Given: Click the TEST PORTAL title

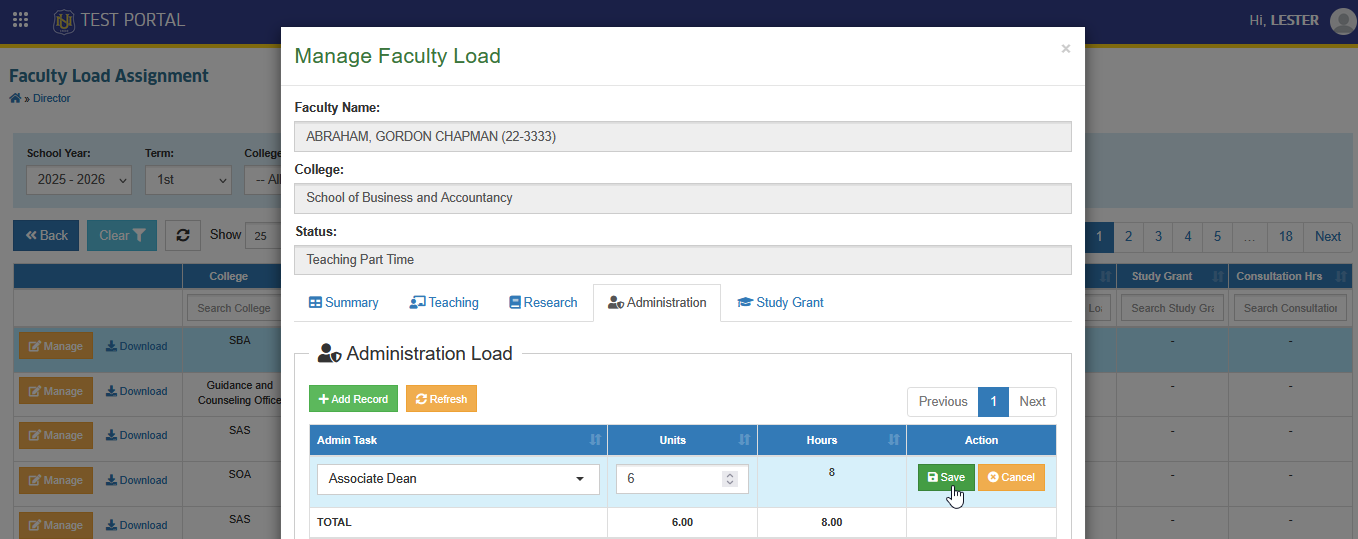Looking at the screenshot, I should pos(133,20).
